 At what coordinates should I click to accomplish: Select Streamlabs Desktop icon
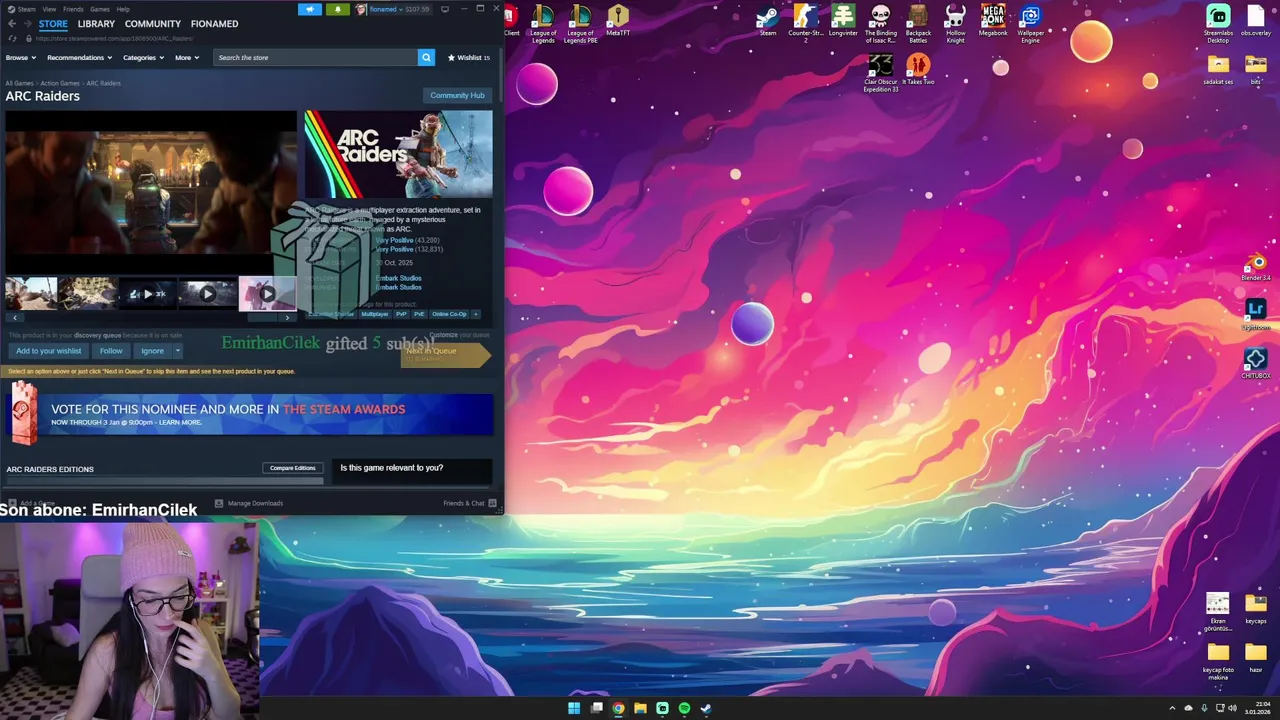tap(1218, 22)
